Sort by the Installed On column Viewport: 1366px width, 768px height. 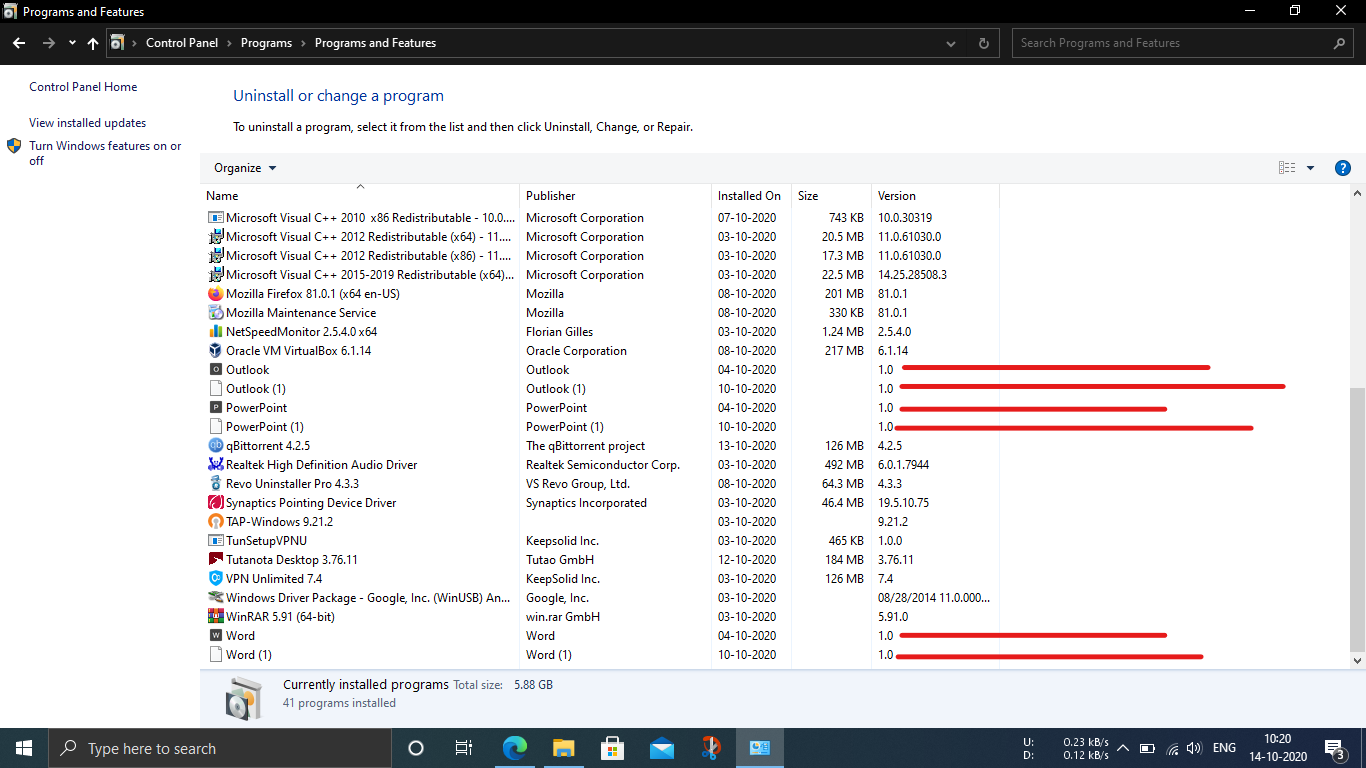pyautogui.click(x=751, y=196)
